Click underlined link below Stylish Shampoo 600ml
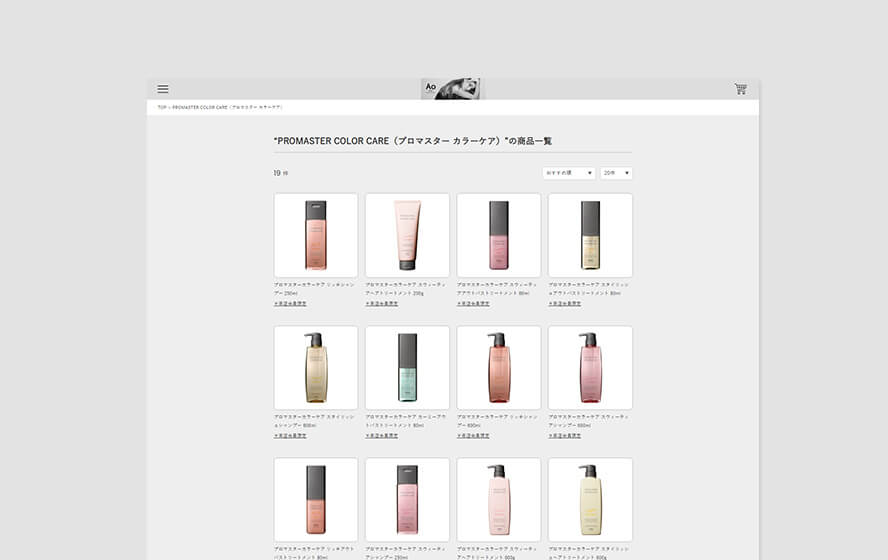888x560 pixels. 290,436
